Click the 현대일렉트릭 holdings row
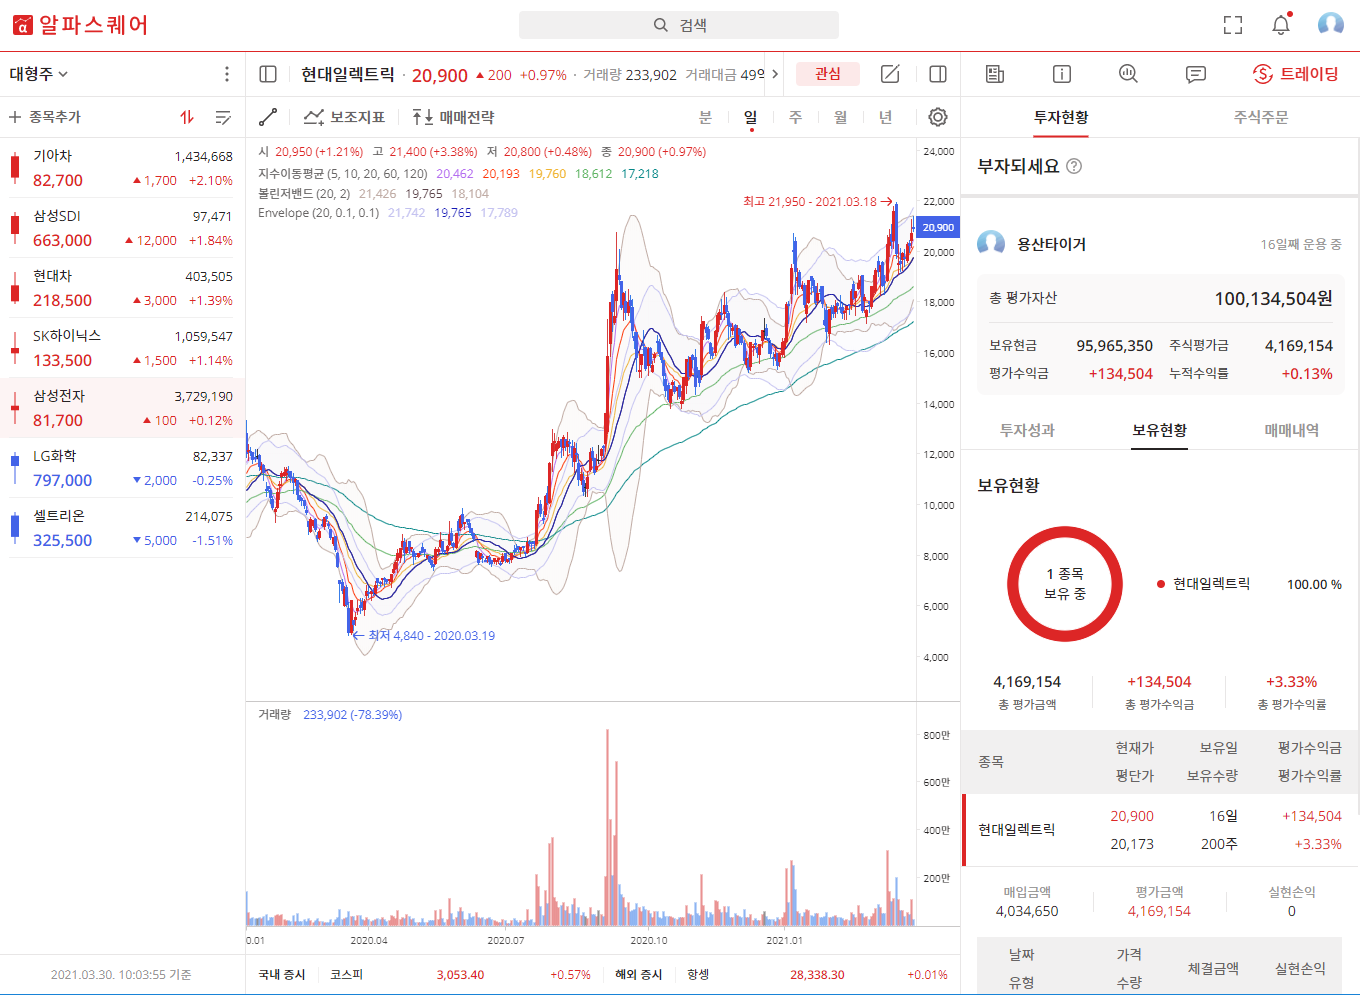The image size is (1360, 995). (1160, 830)
